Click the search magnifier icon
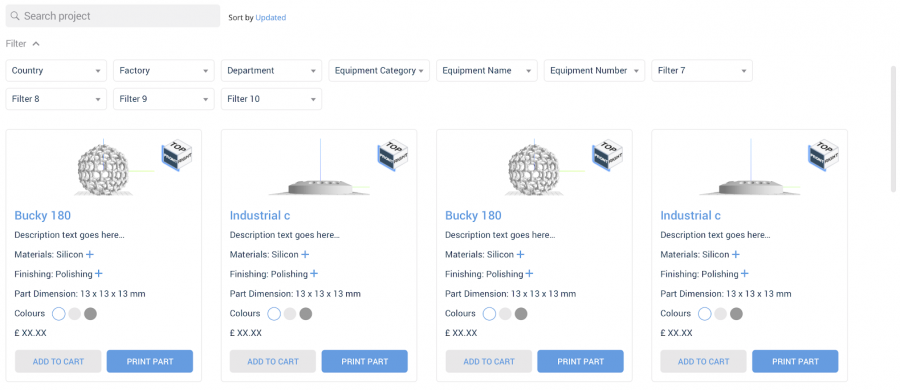900x390 pixels. [x=15, y=16]
